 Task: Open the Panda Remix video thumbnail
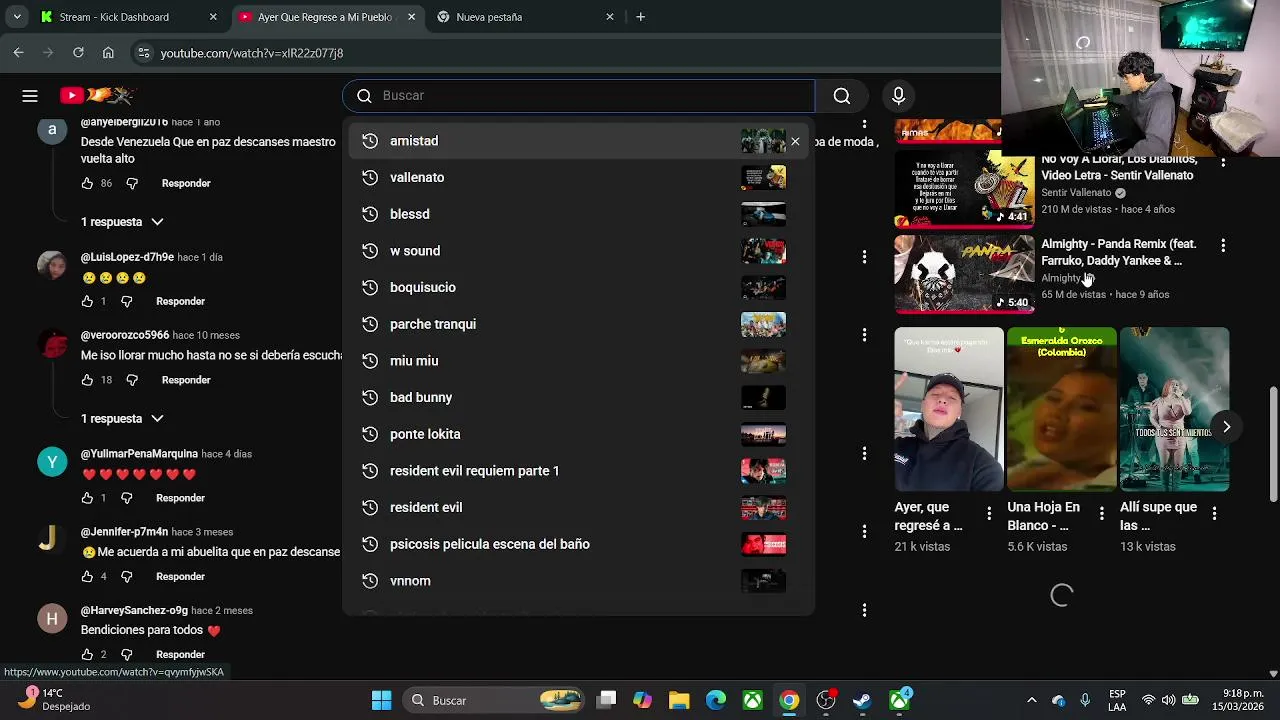pos(964,274)
